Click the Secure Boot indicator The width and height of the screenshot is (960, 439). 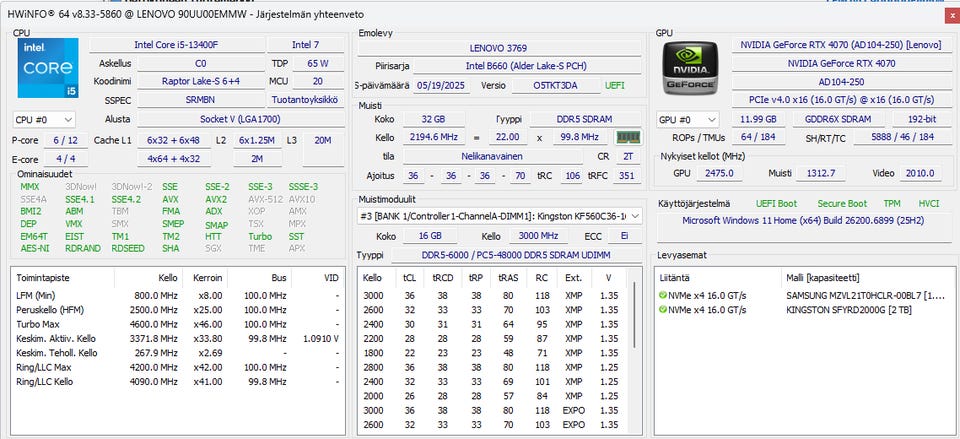coord(843,203)
